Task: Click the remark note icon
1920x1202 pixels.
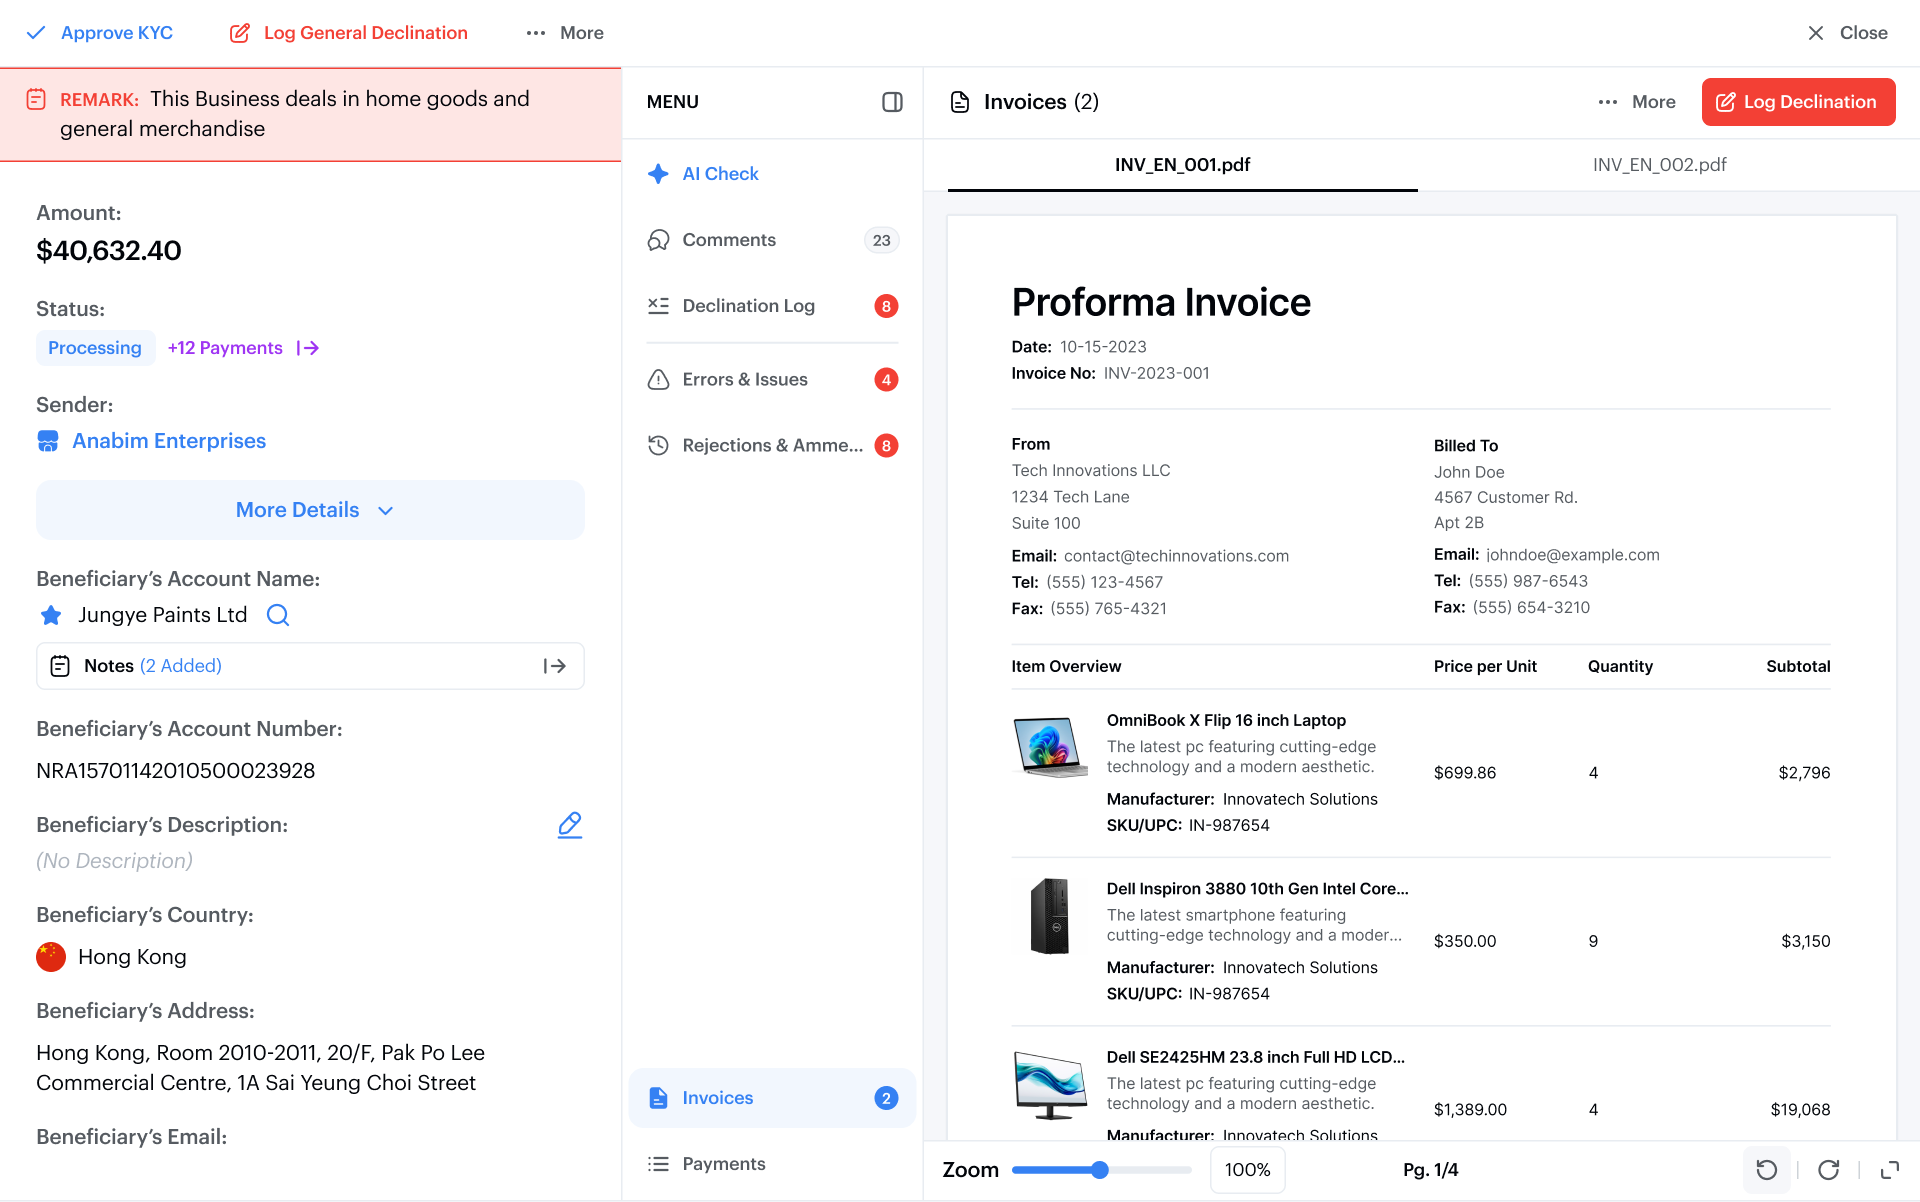Action: (36, 99)
